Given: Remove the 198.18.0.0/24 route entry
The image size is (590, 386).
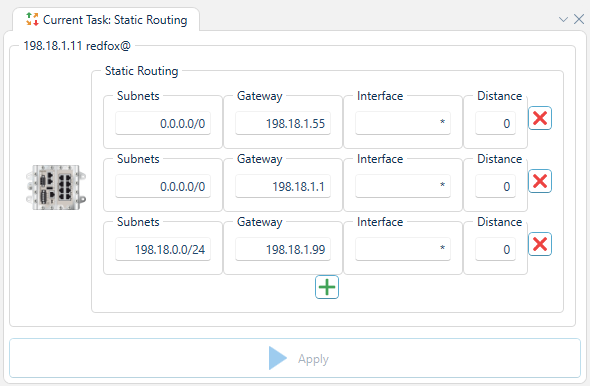Looking at the screenshot, I should point(540,244).
